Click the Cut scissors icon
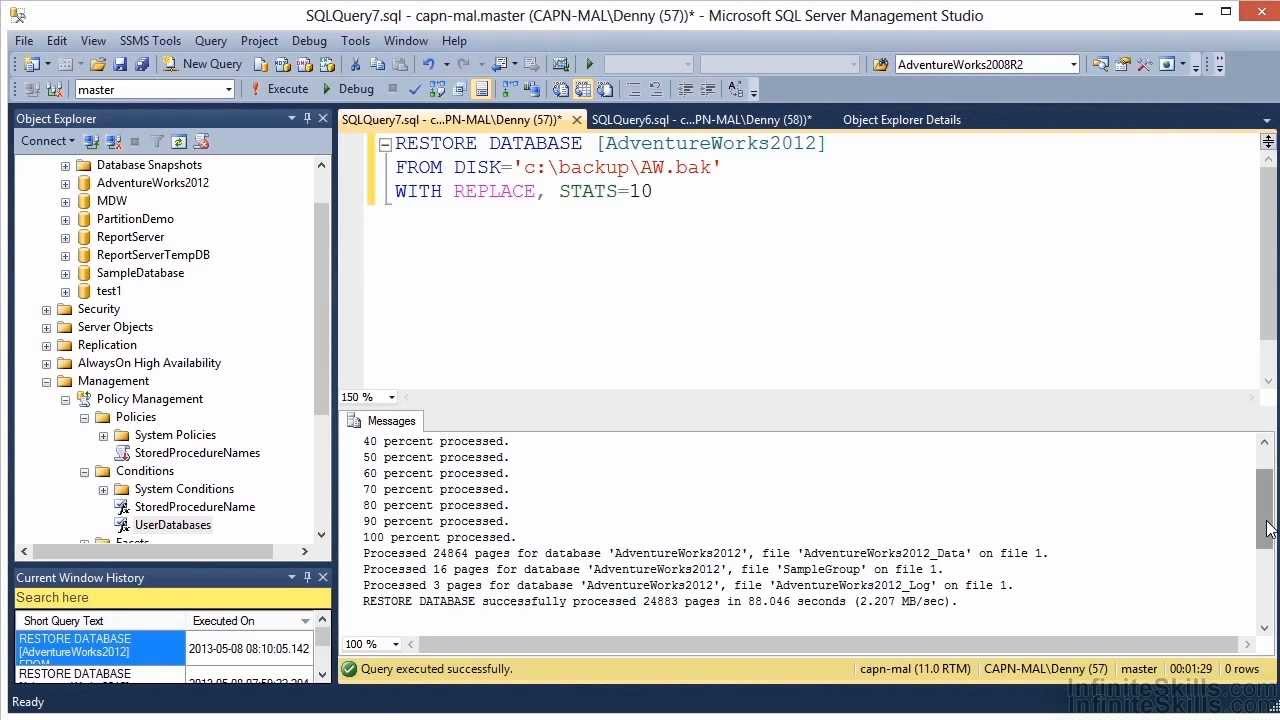The height and width of the screenshot is (720, 1280). tap(355, 64)
